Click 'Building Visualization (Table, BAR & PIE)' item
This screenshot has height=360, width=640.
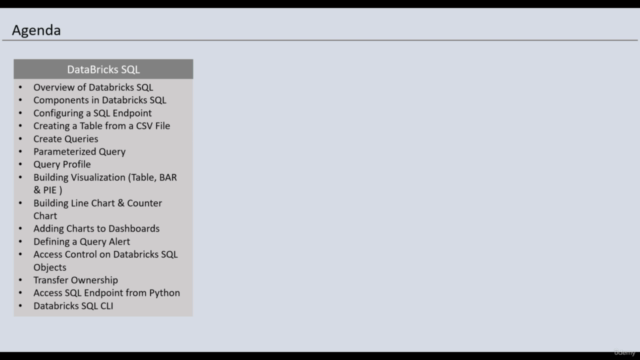(105, 184)
